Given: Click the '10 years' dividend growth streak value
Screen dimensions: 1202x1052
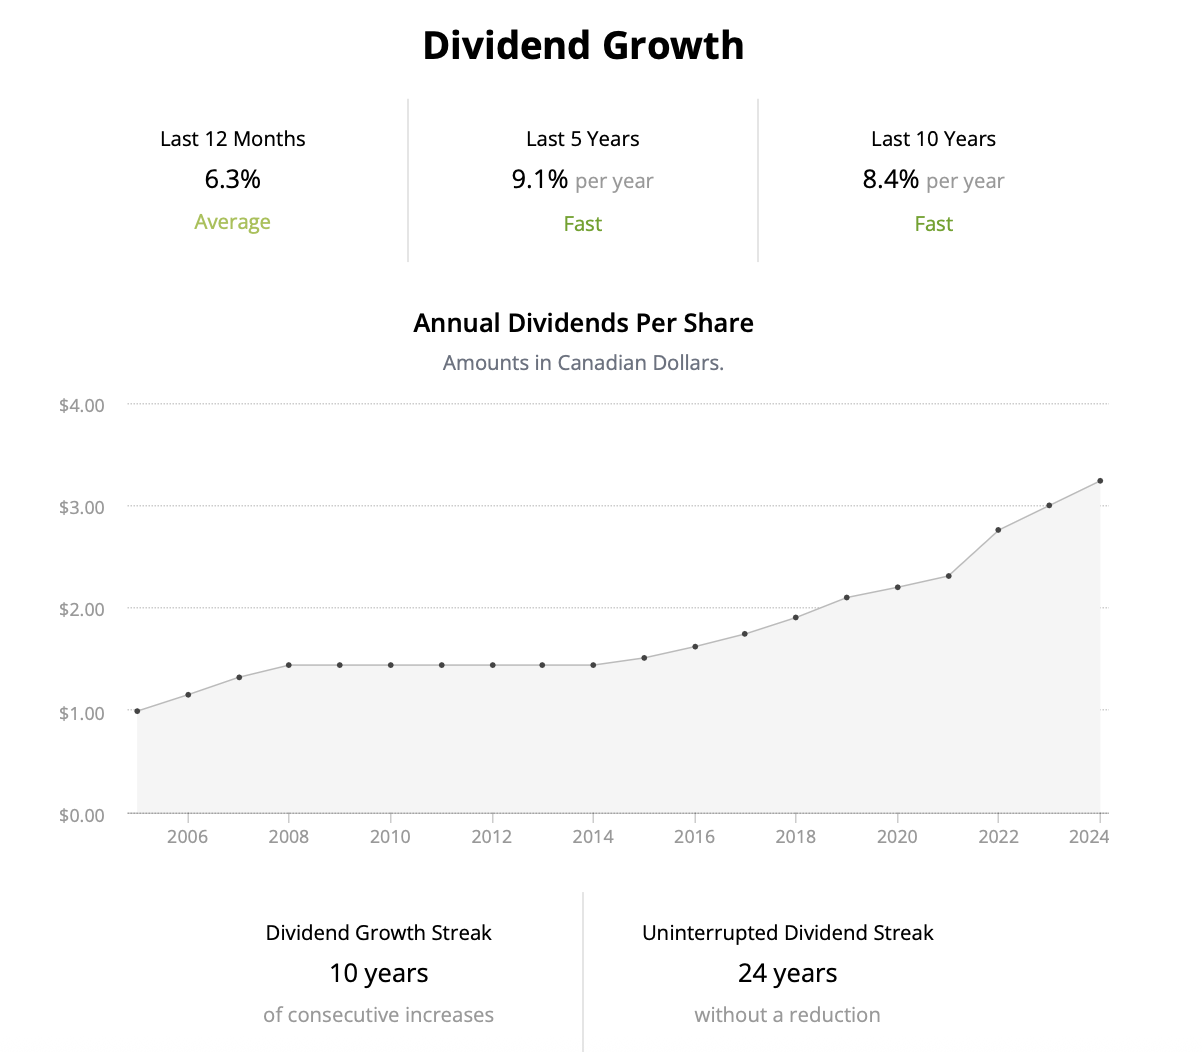Looking at the screenshot, I should pyautogui.click(x=378, y=973).
